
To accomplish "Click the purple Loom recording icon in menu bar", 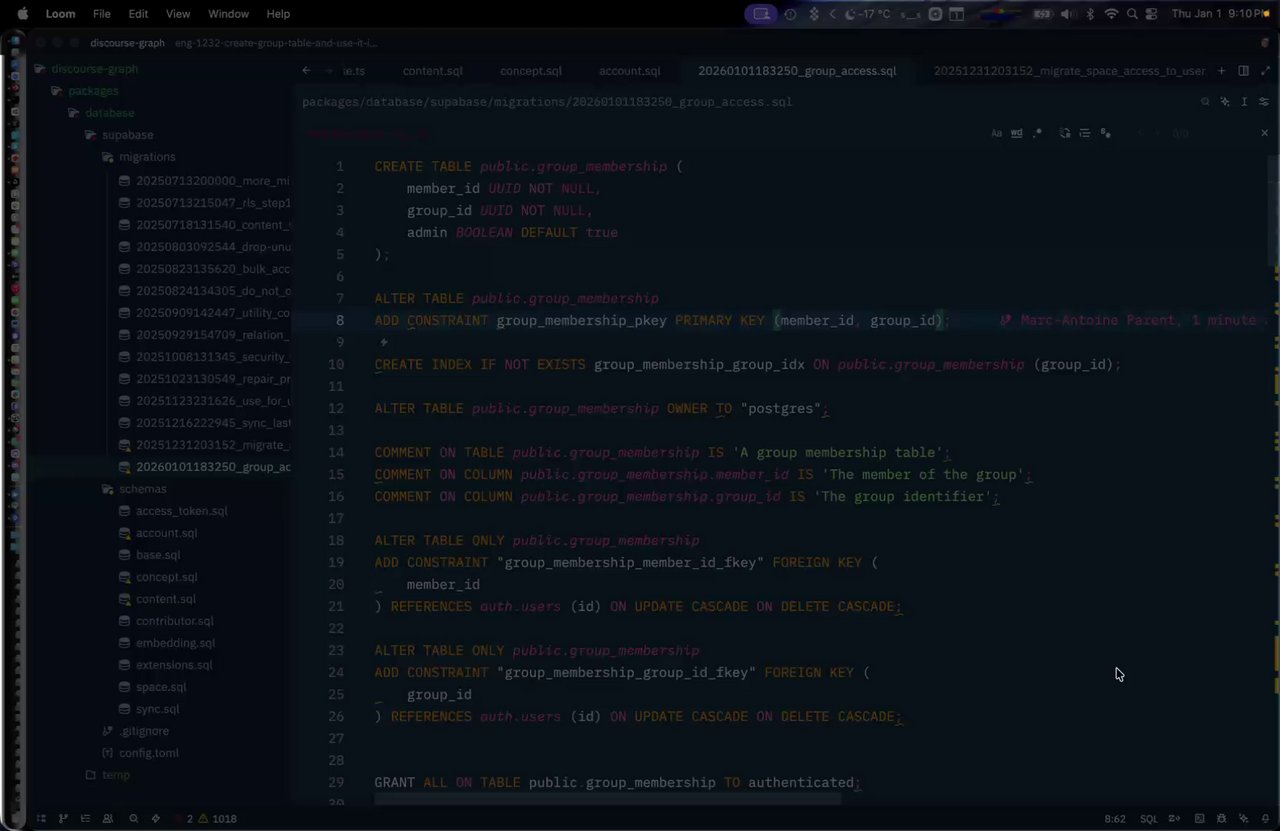I will (761, 14).
